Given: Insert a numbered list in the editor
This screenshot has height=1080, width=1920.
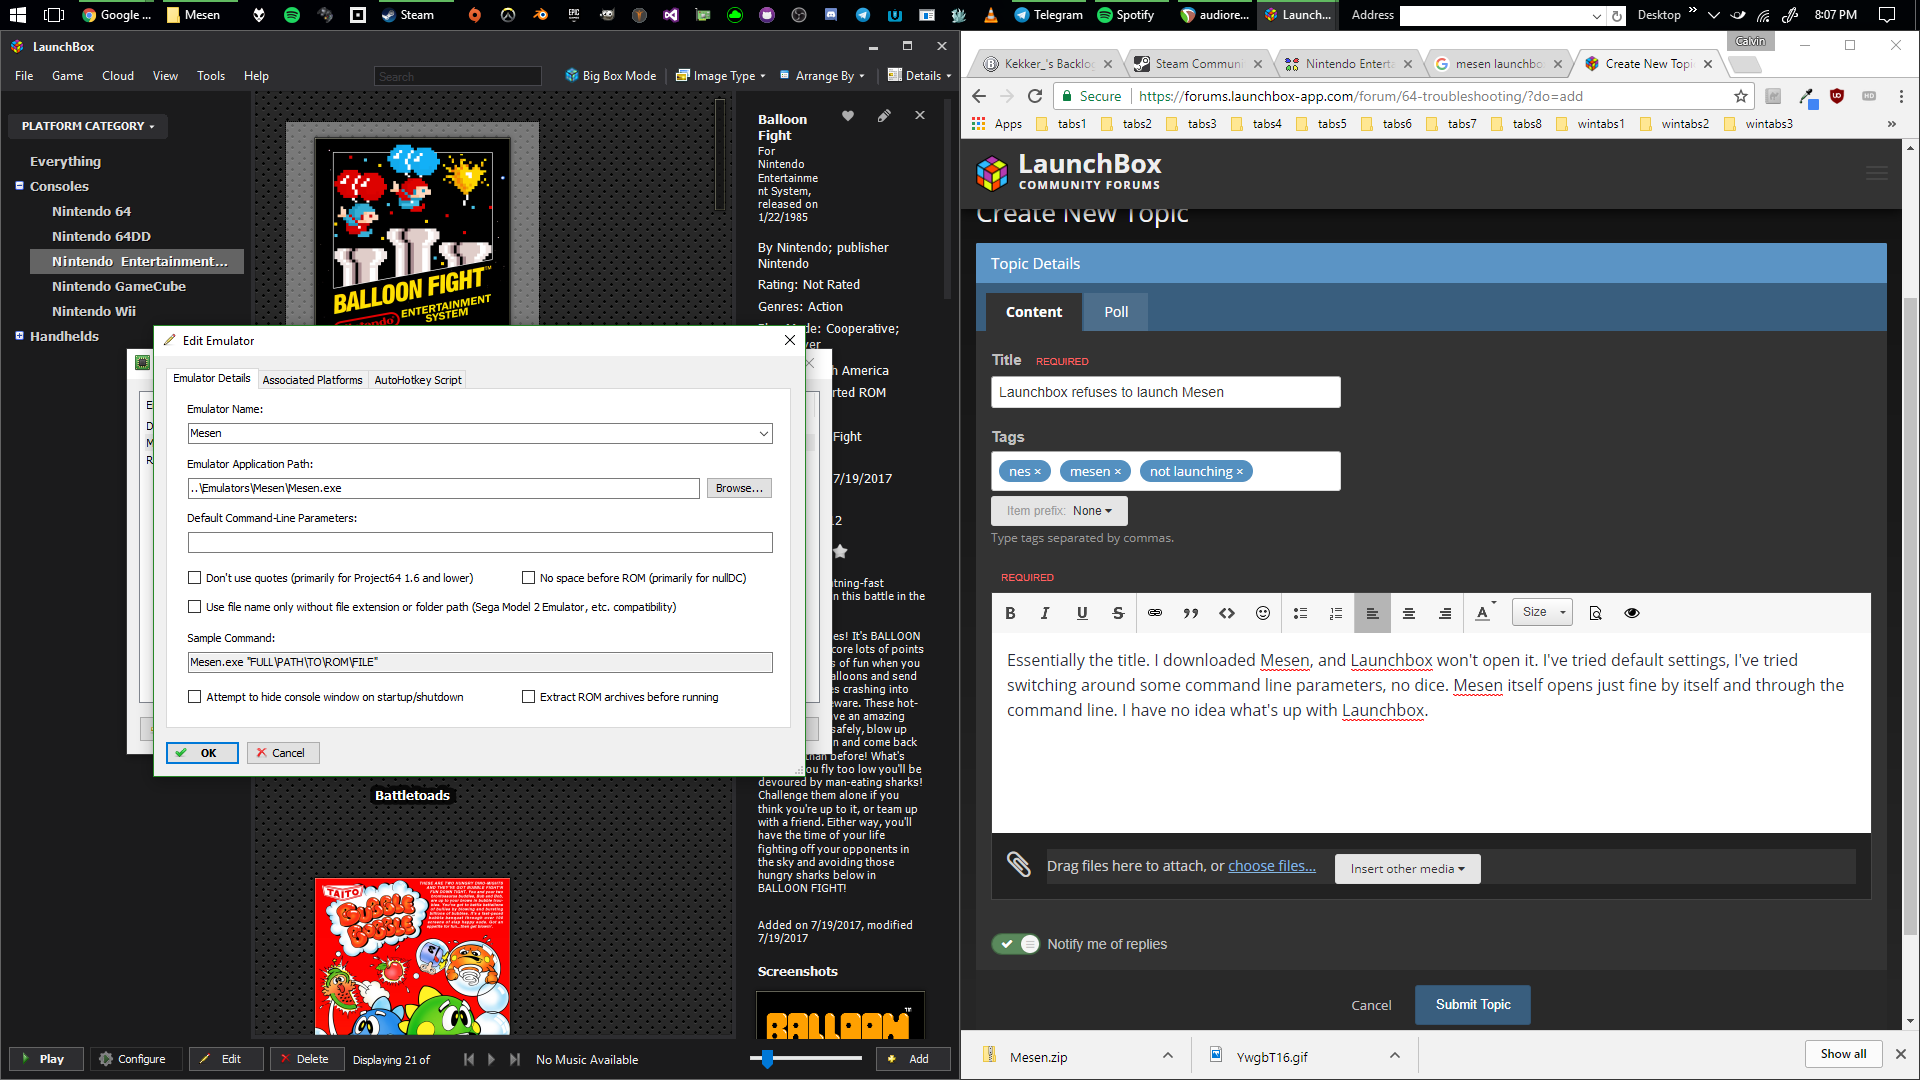Looking at the screenshot, I should pos(1336,613).
